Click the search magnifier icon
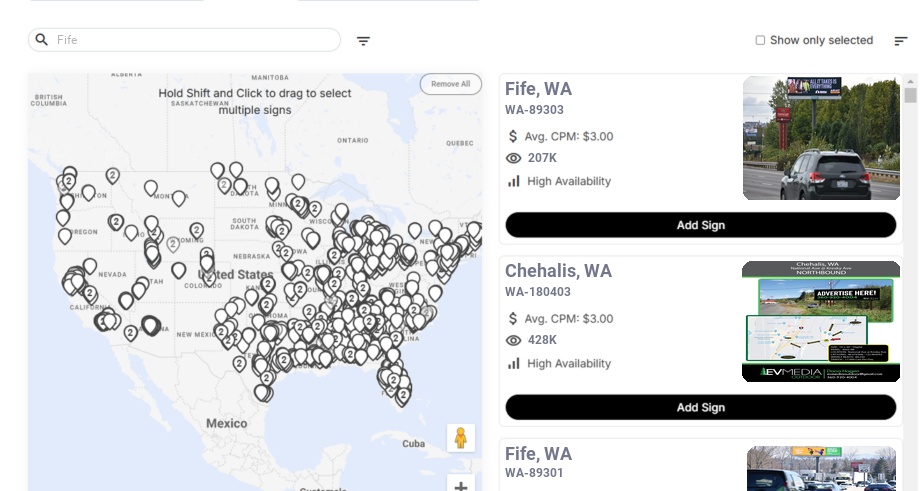Image resolution: width=920 pixels, height=491 pixels. point(42,40)
